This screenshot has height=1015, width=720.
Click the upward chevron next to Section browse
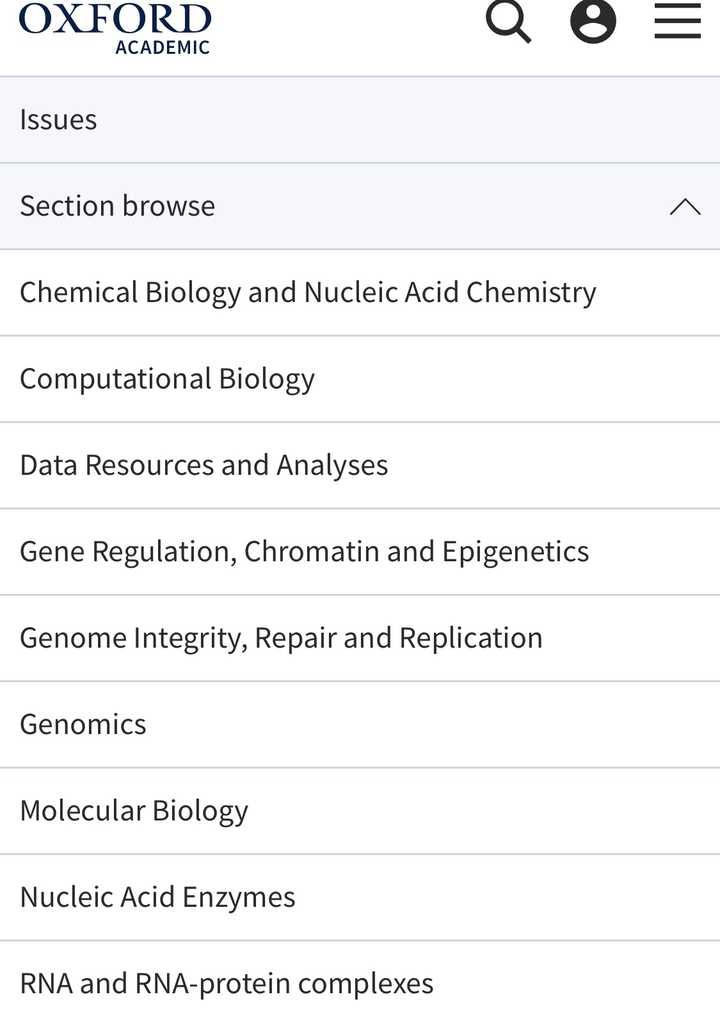[x=685, y=206]
